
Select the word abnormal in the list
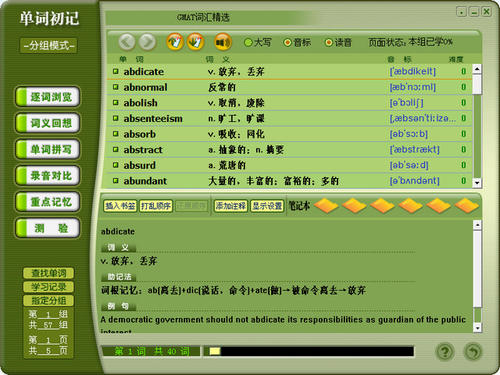[145, 87]
